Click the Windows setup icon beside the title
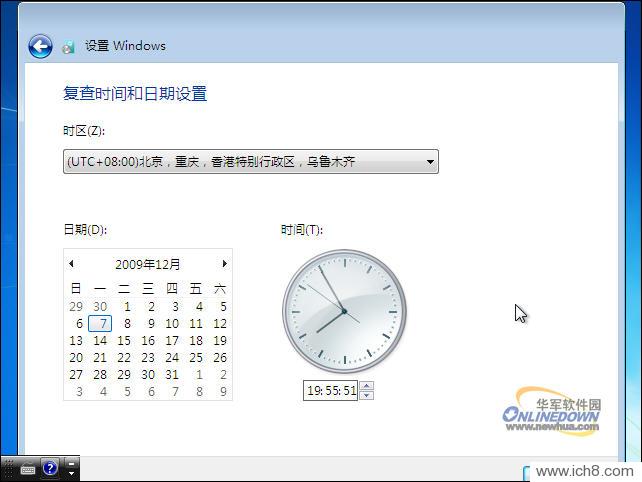 68,47
